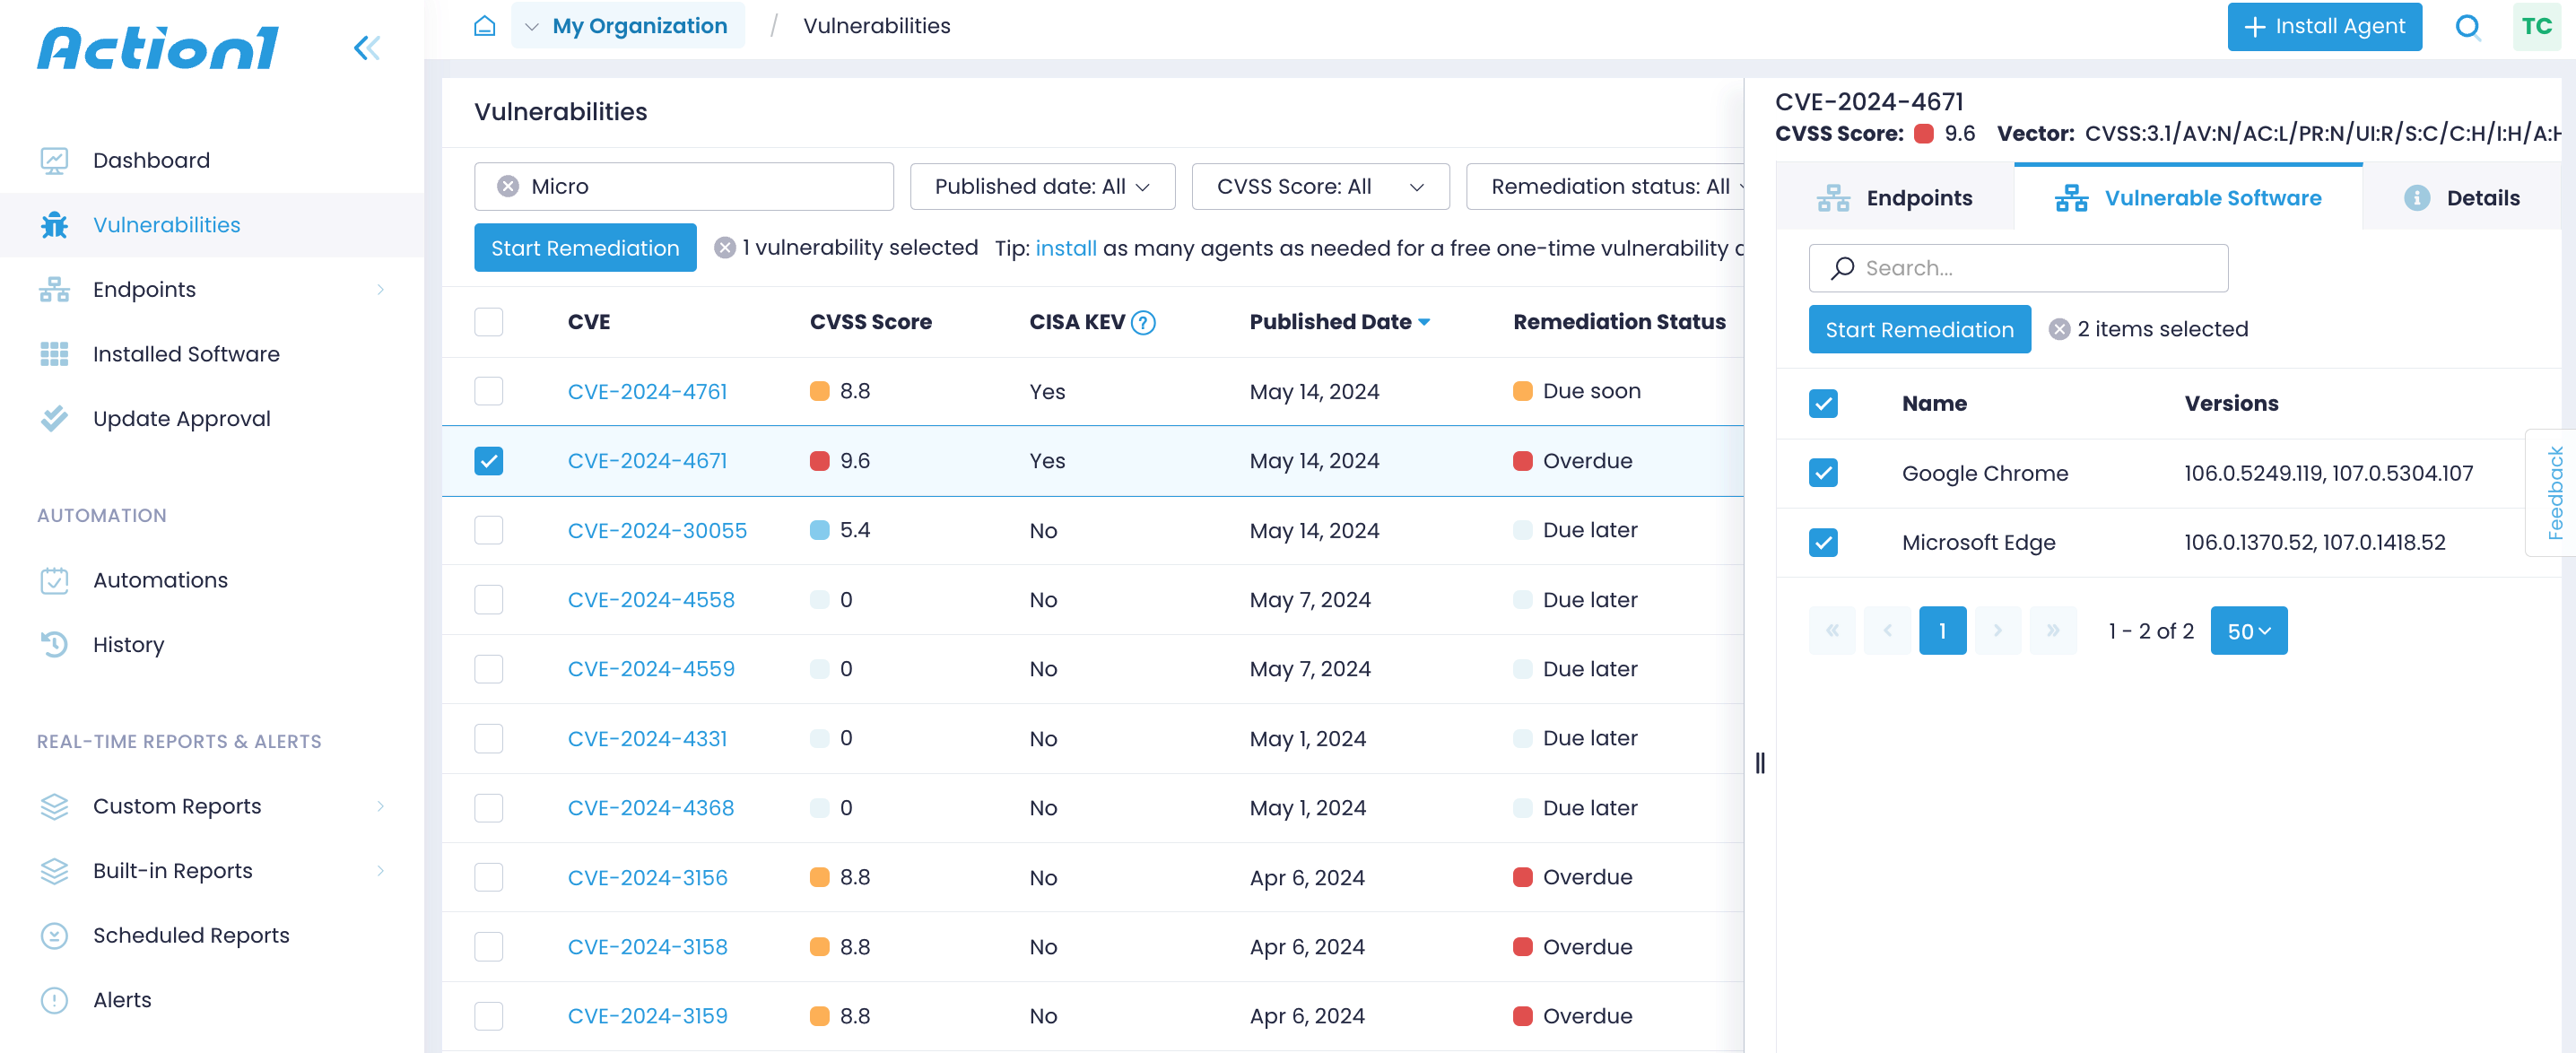This screenshot has height=1053, width=2576.
Task: Click the Update Approval checkmark icon
Action: tap(55, 418)
